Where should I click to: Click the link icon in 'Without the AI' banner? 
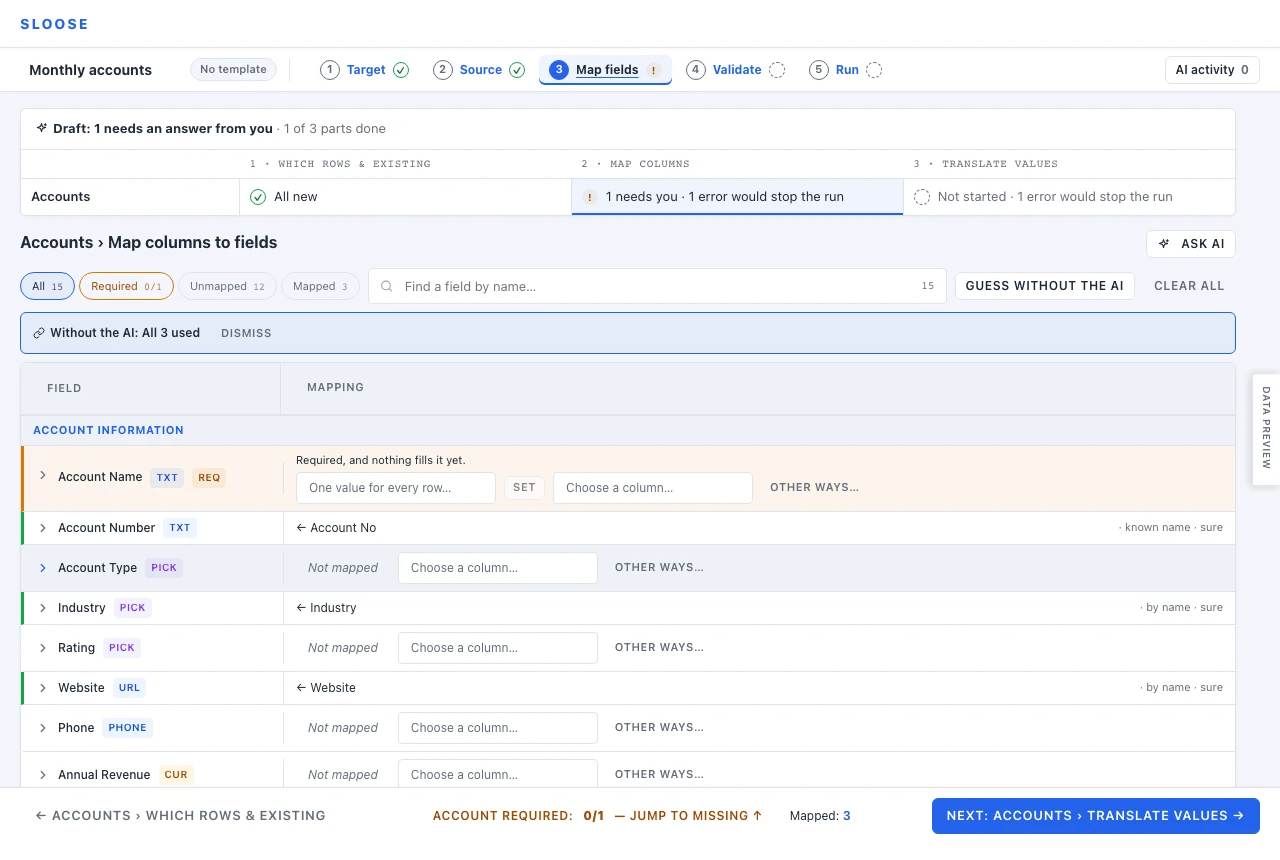pyautogui.click(x=39, y=333)
